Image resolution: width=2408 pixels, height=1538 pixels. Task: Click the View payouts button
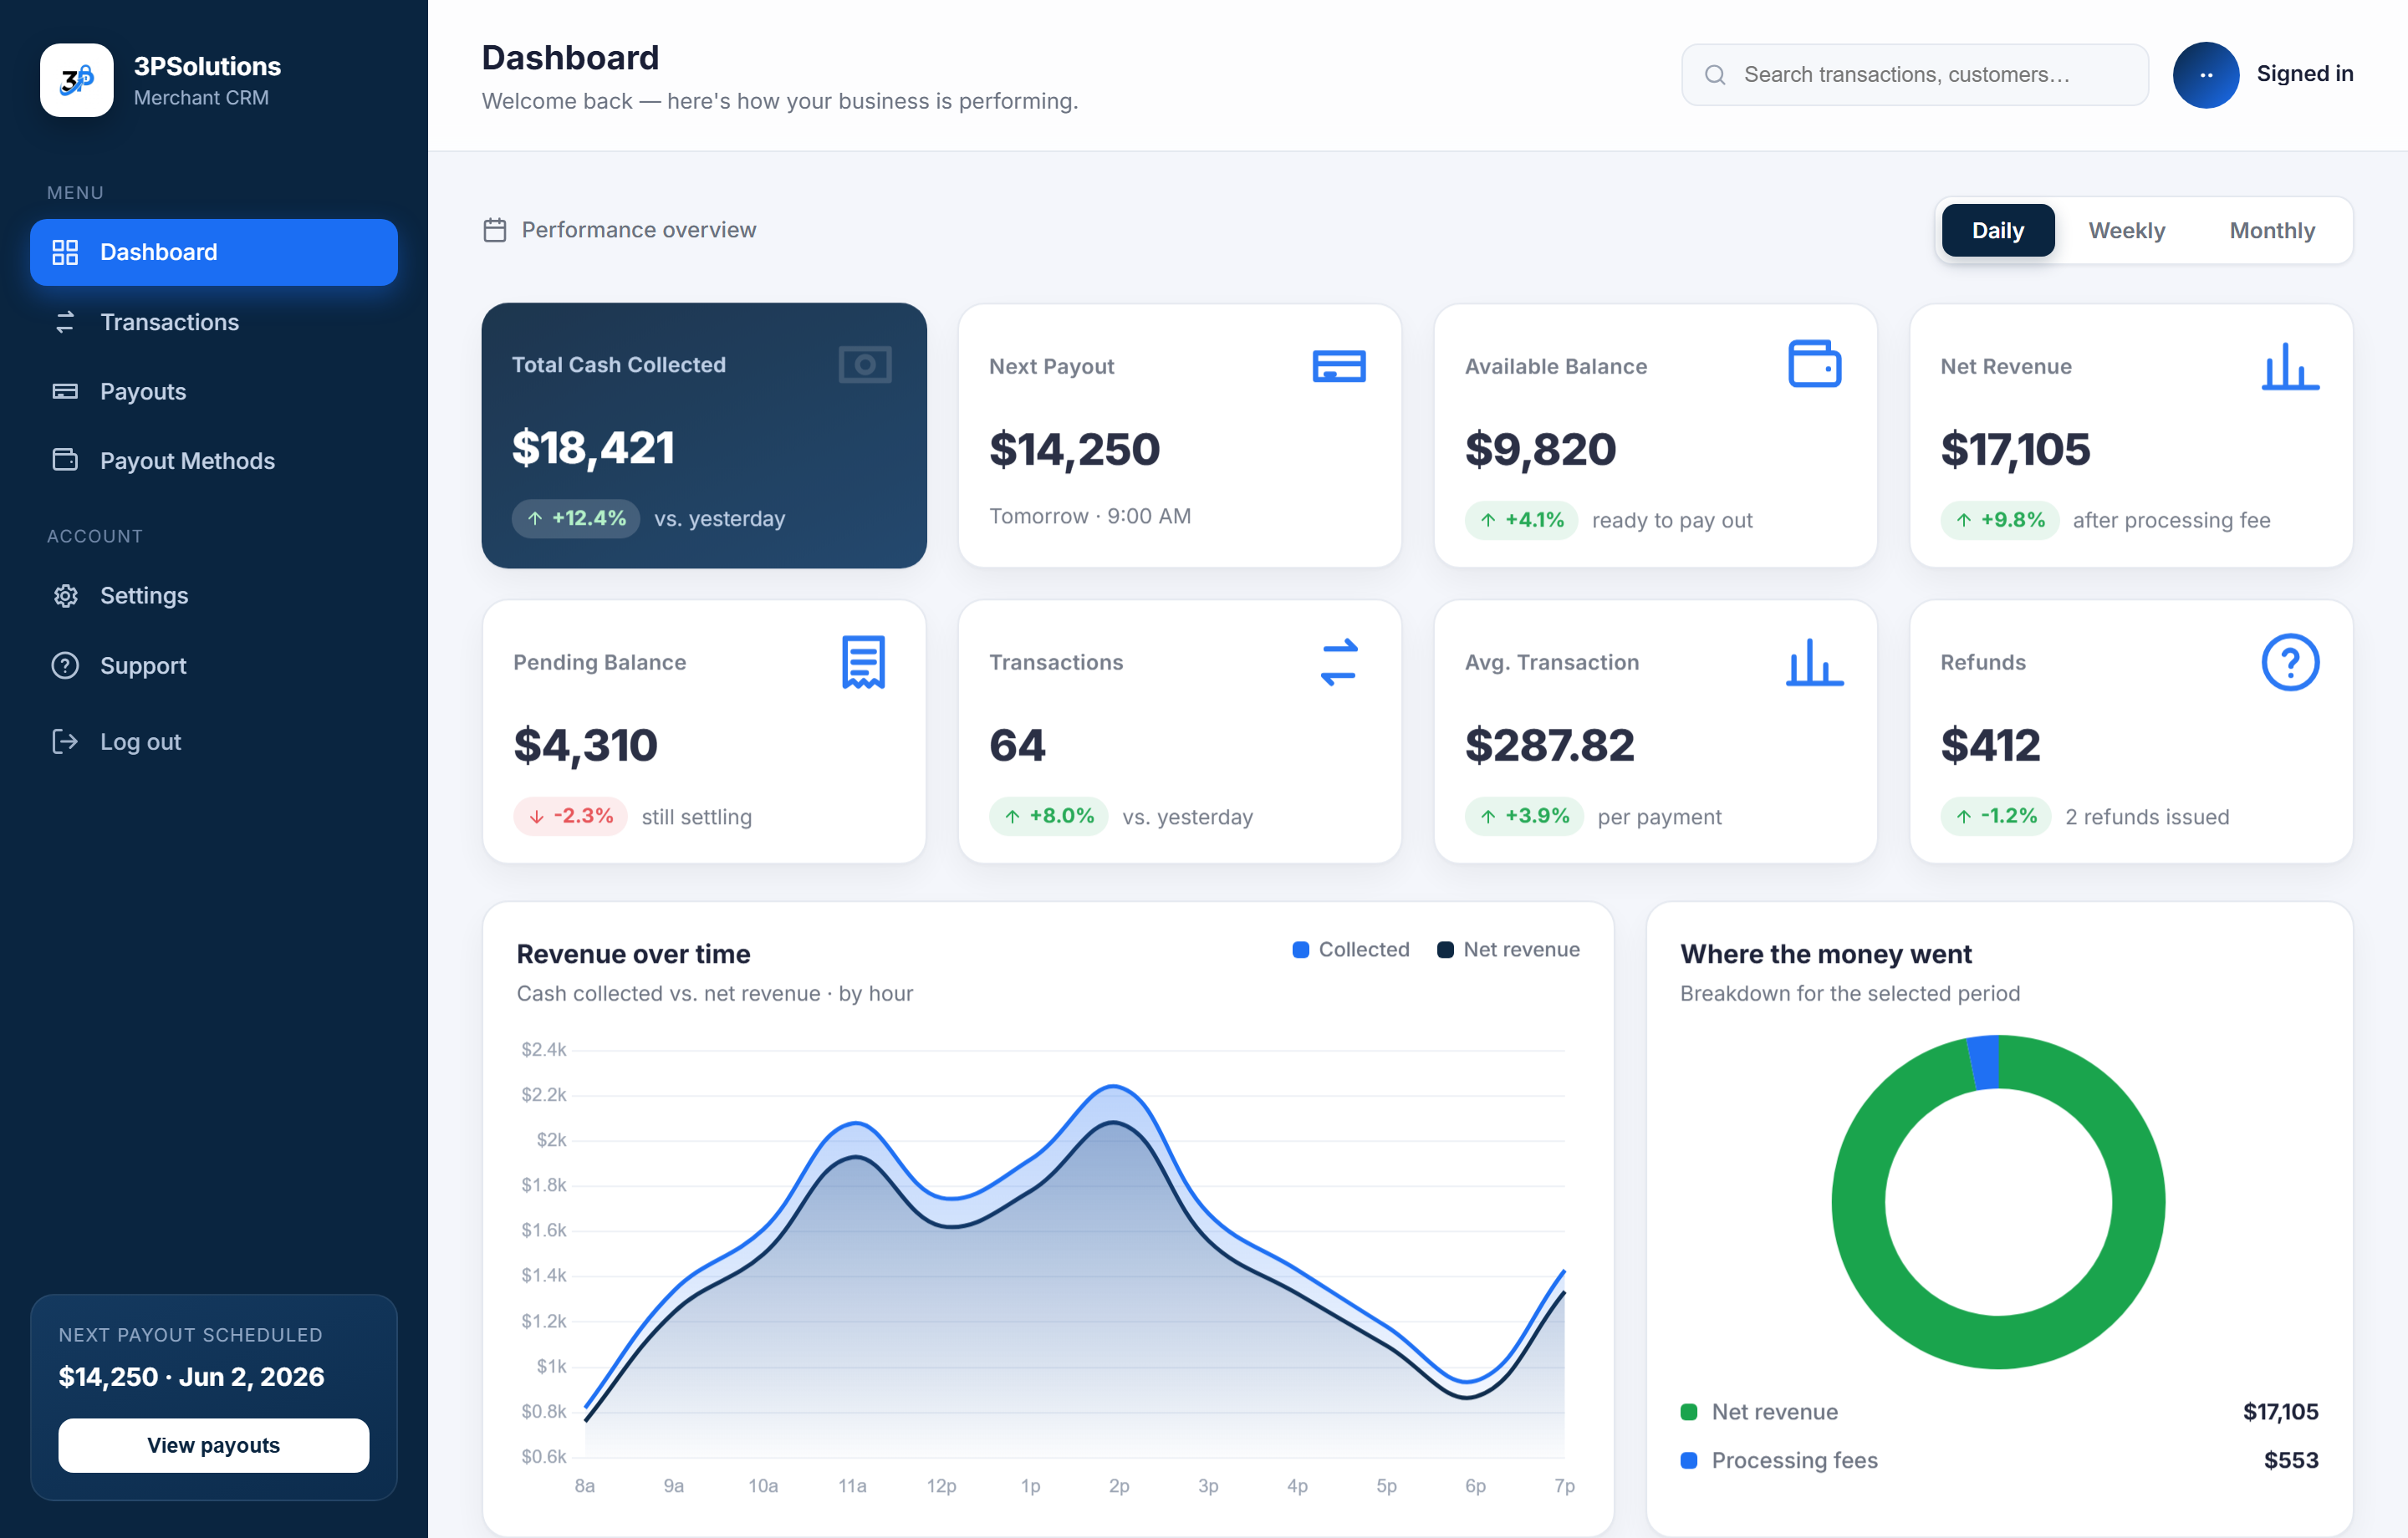pyautogui.click(x=214, y=1445)
